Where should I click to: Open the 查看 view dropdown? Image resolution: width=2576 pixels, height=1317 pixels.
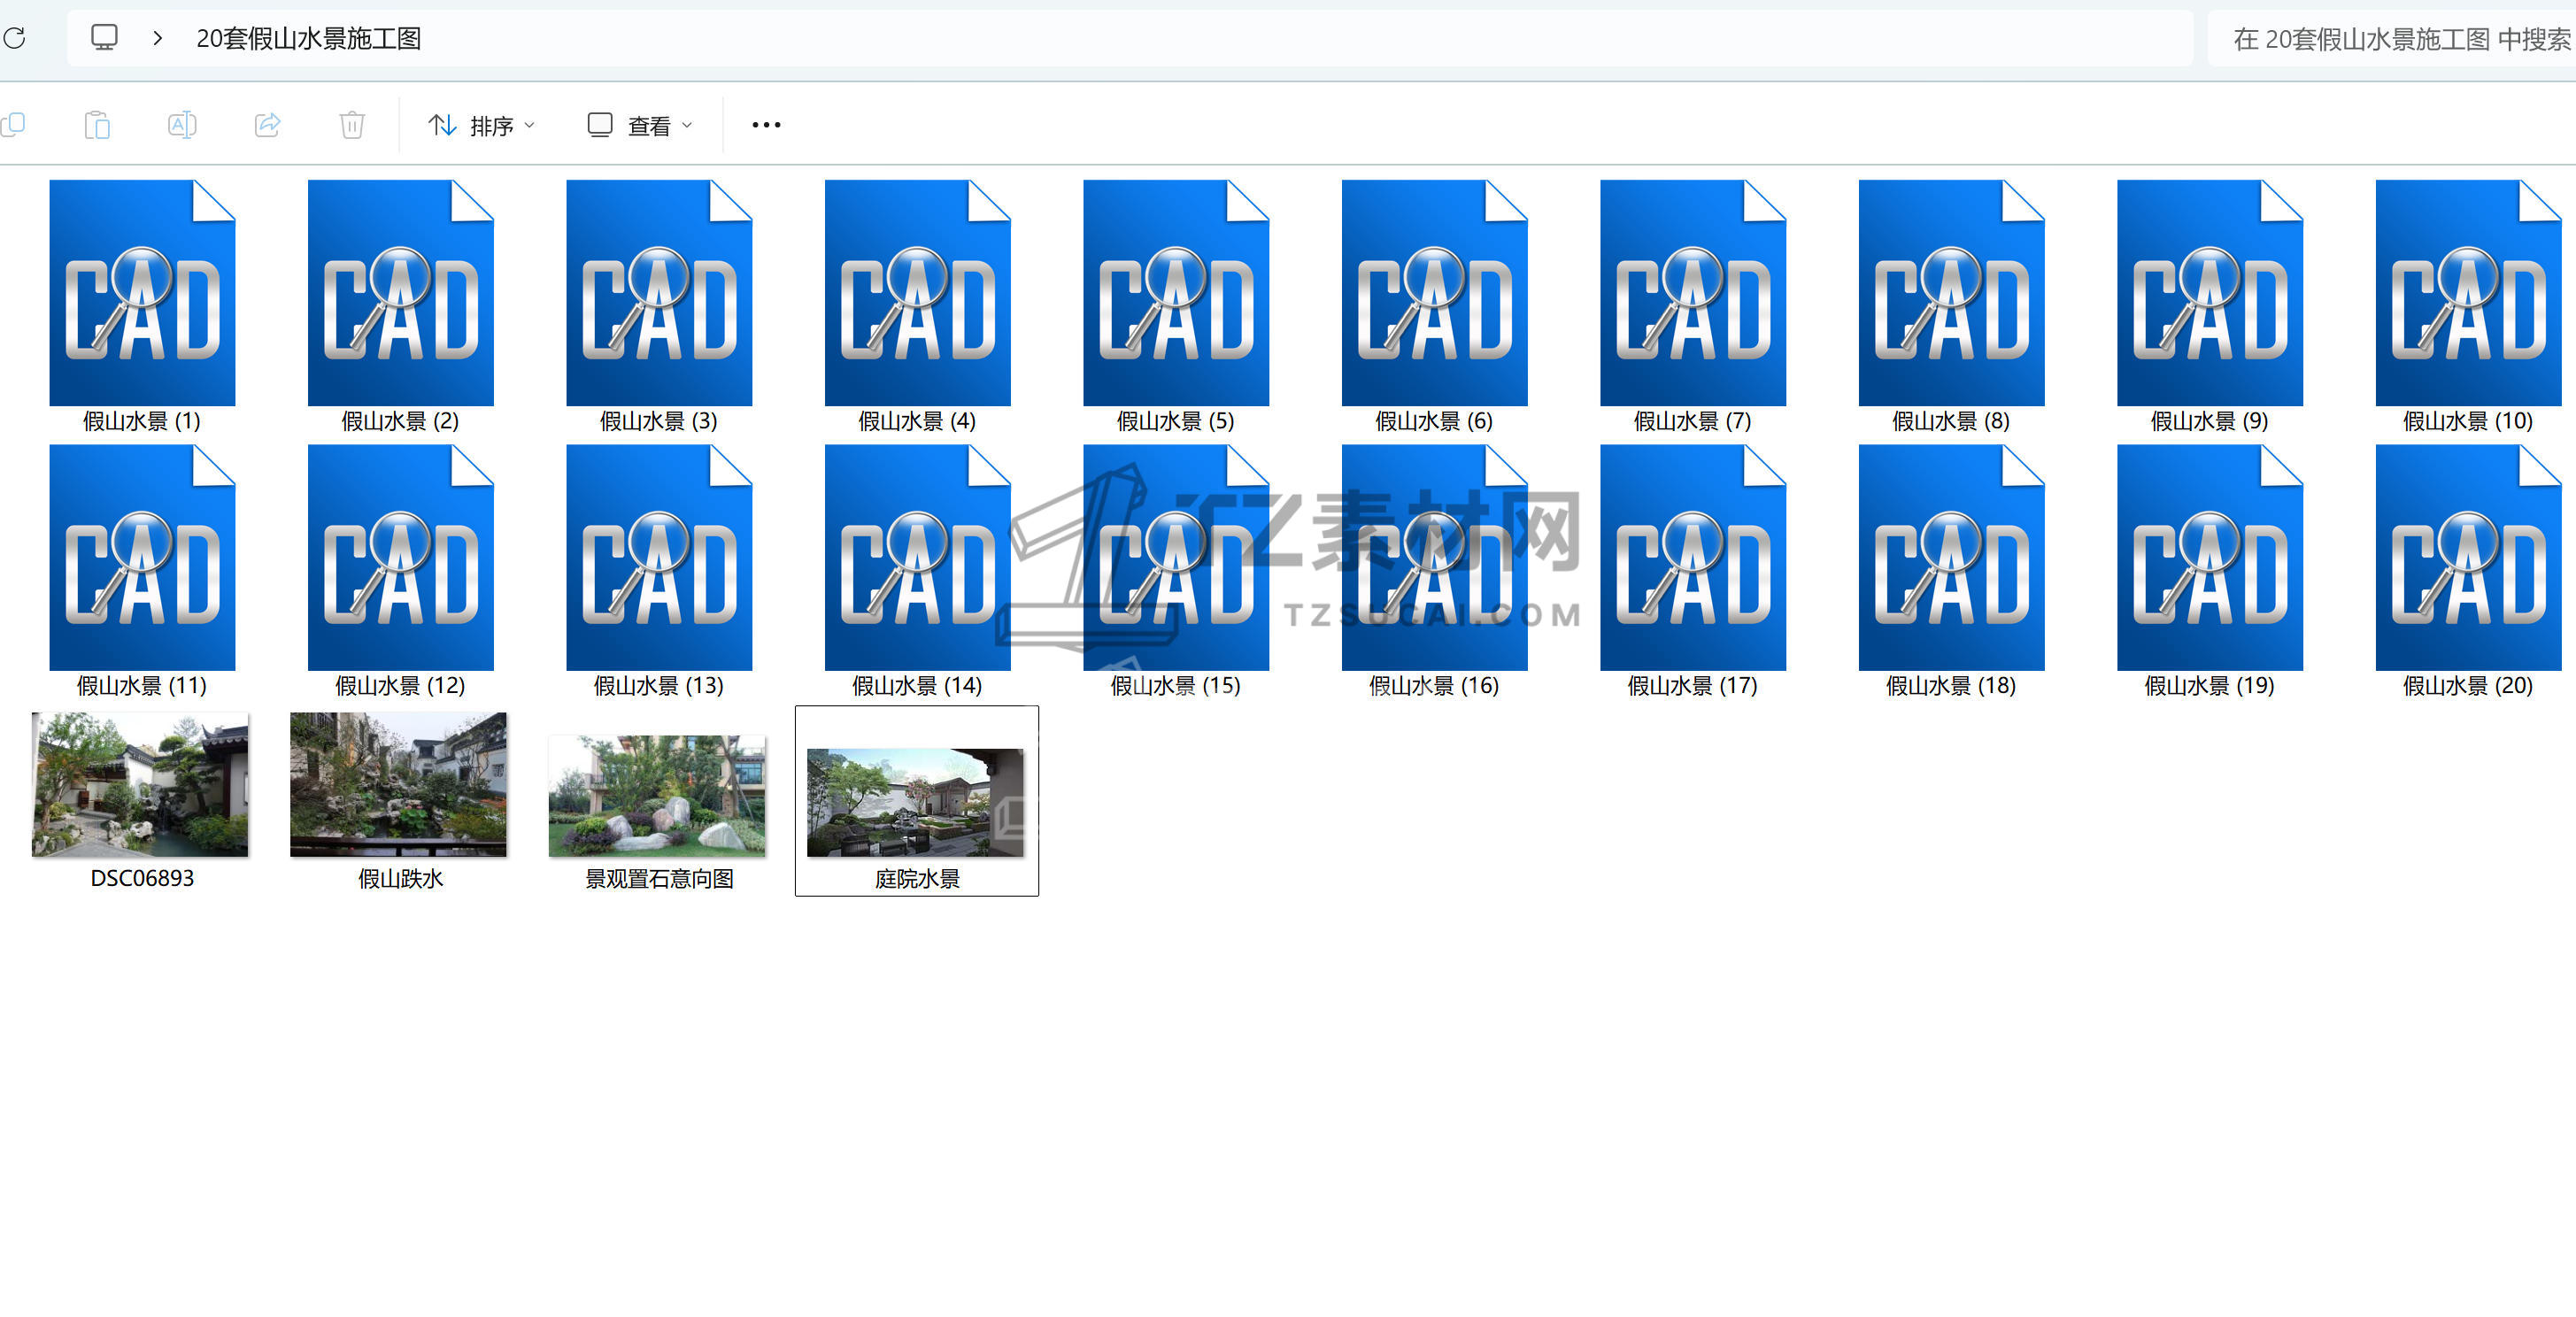pos(640,125)
